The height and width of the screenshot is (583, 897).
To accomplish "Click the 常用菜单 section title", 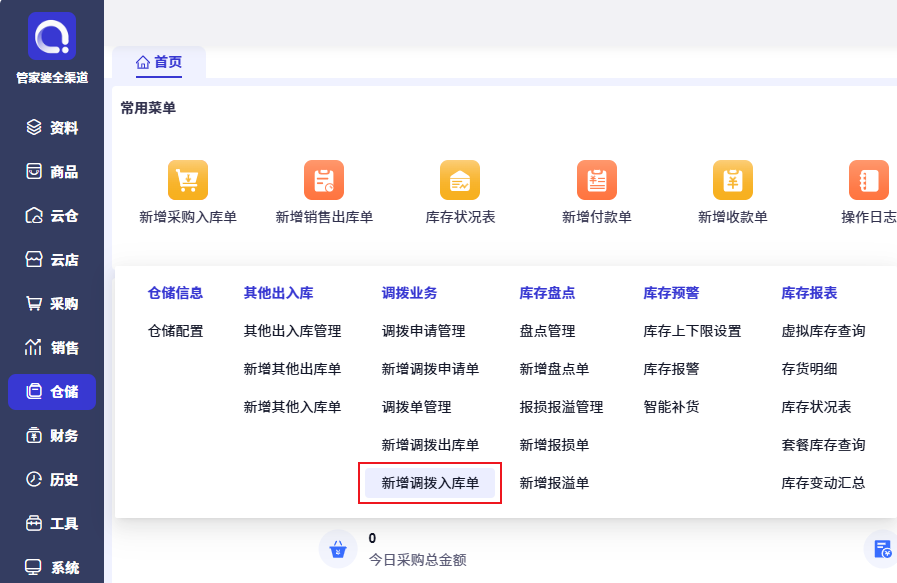I will tap(148, 108).
